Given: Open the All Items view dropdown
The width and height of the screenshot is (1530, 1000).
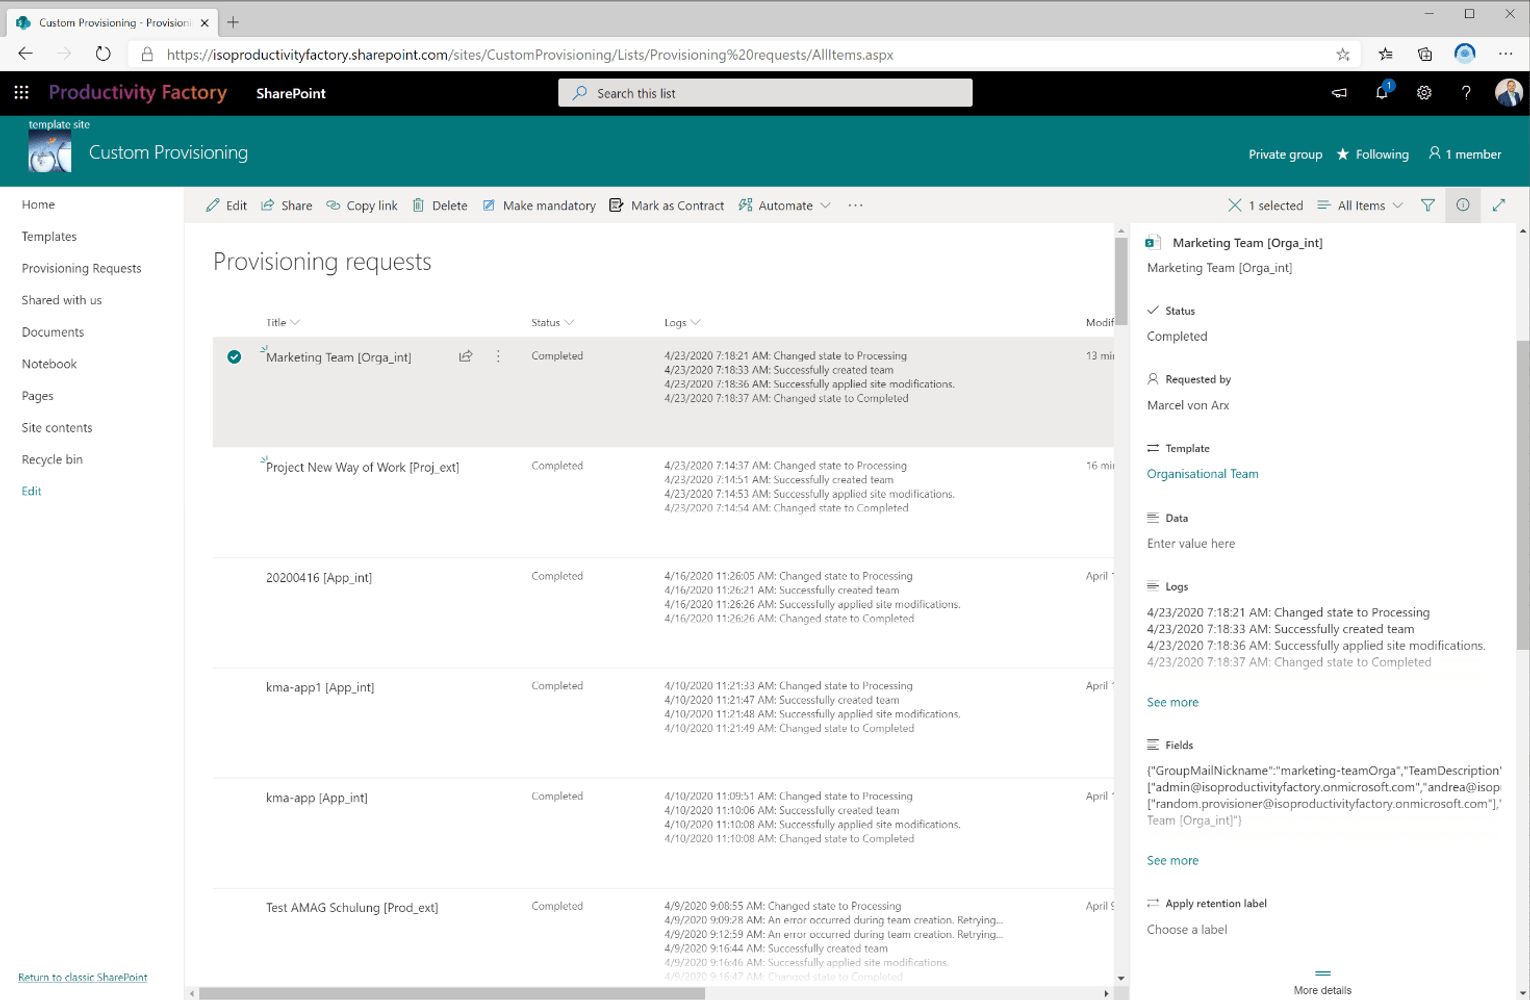Looking at the screenshot, I should point(1360,205).
